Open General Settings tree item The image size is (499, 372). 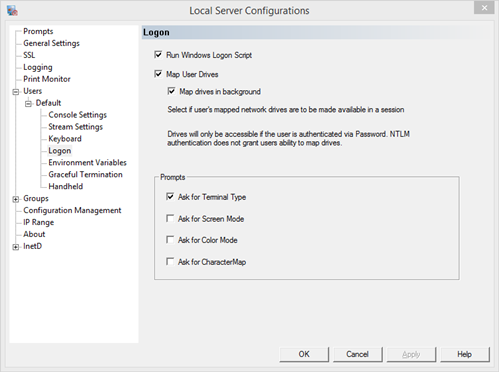(x=51, y=43)
